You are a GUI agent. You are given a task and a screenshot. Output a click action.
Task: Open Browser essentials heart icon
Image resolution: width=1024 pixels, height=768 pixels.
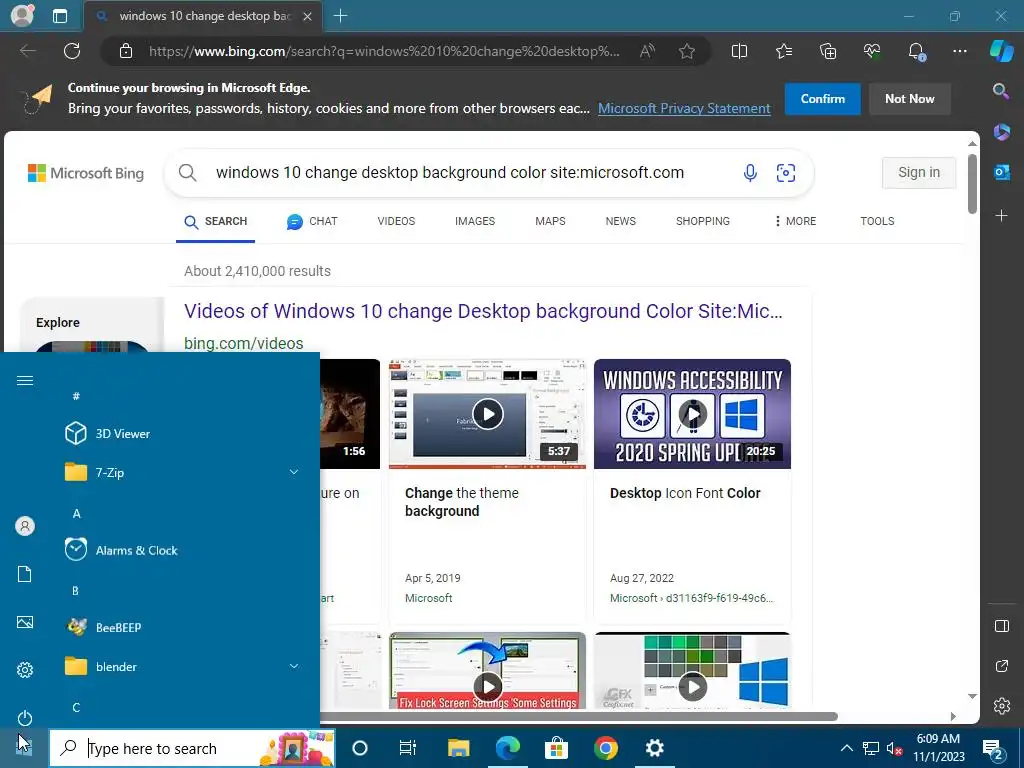tap(871, 51)
